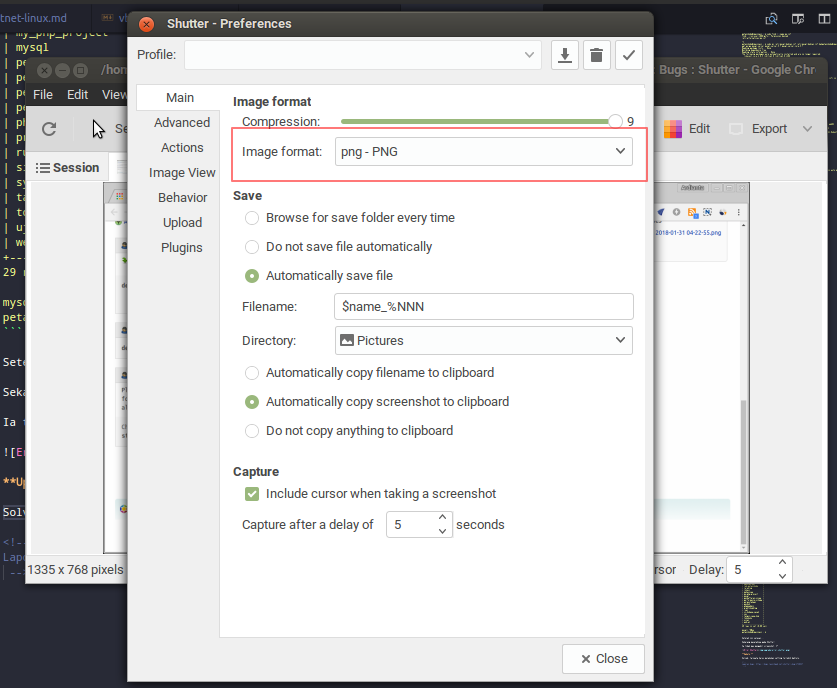837x688 pixels.
Task: Close the Preferences dialog with red button
Action: [x=147, y=24]
